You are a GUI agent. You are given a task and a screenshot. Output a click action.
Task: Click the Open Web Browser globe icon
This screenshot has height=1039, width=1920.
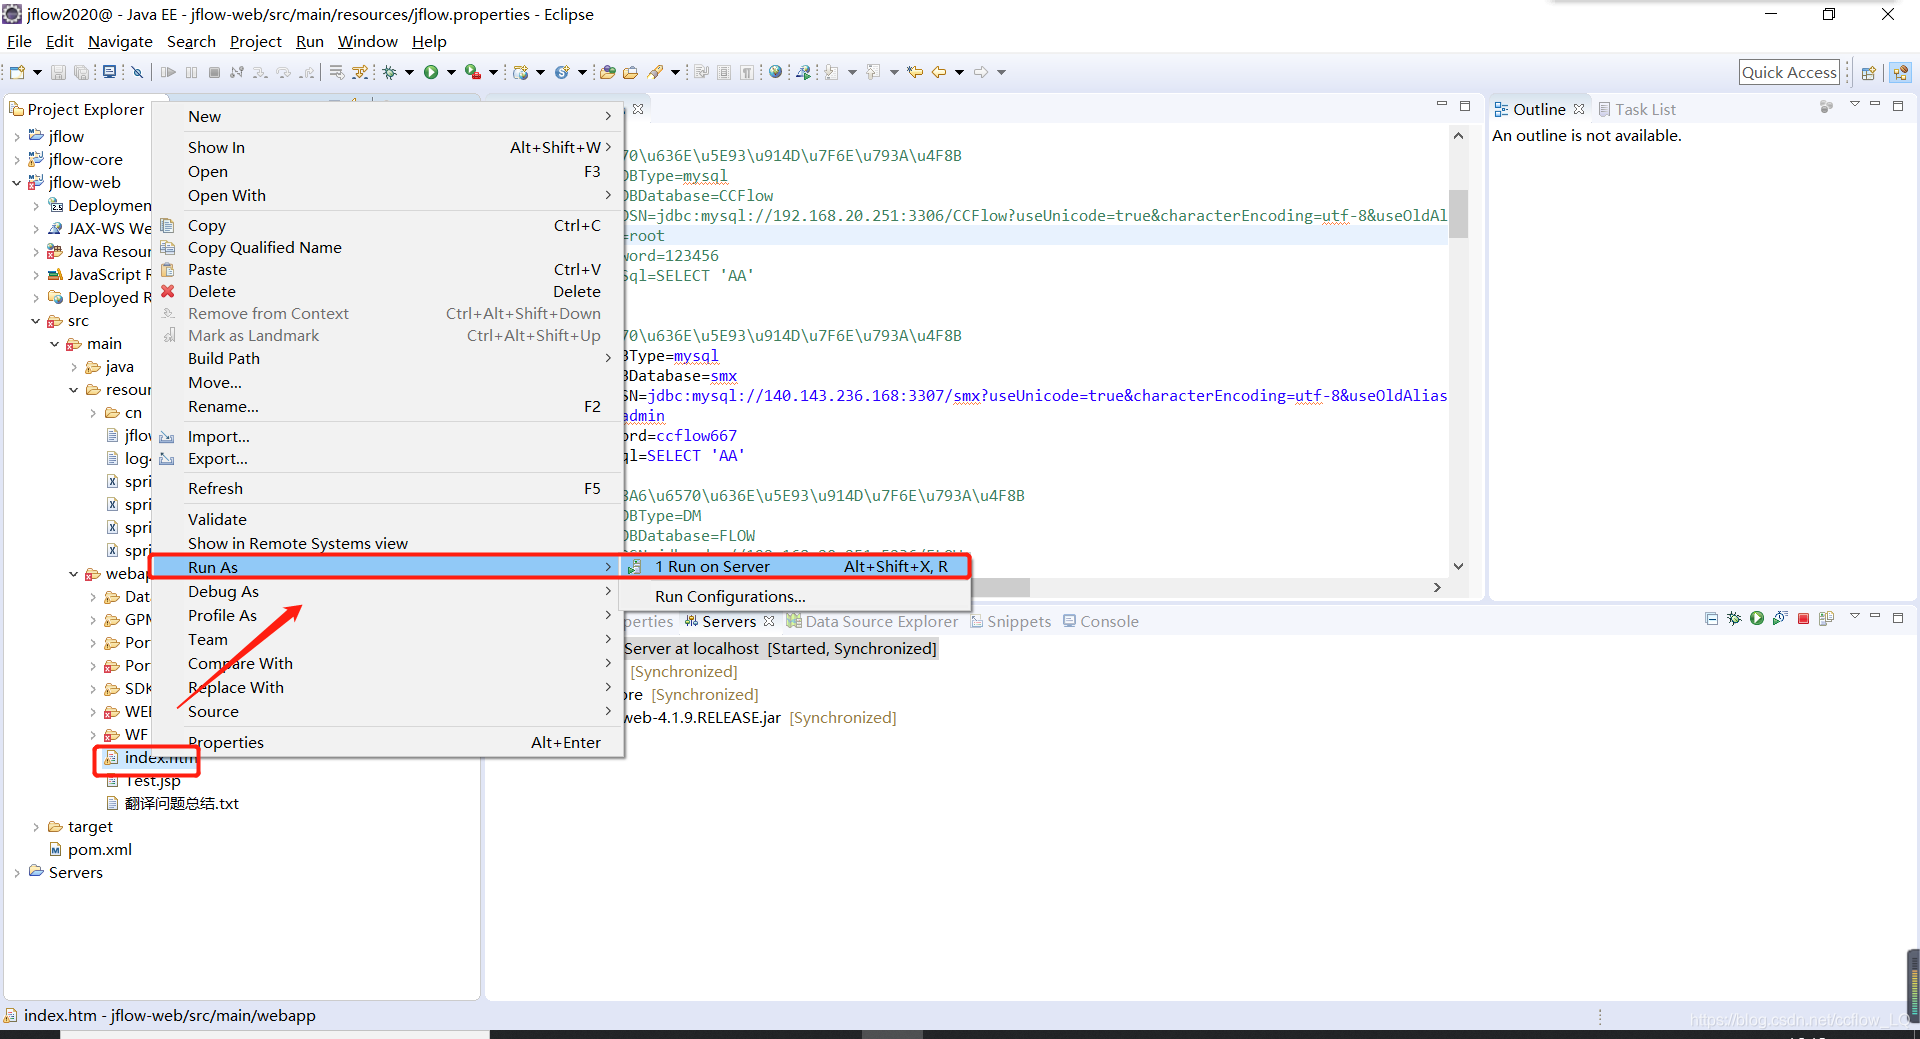coord(775,72)
